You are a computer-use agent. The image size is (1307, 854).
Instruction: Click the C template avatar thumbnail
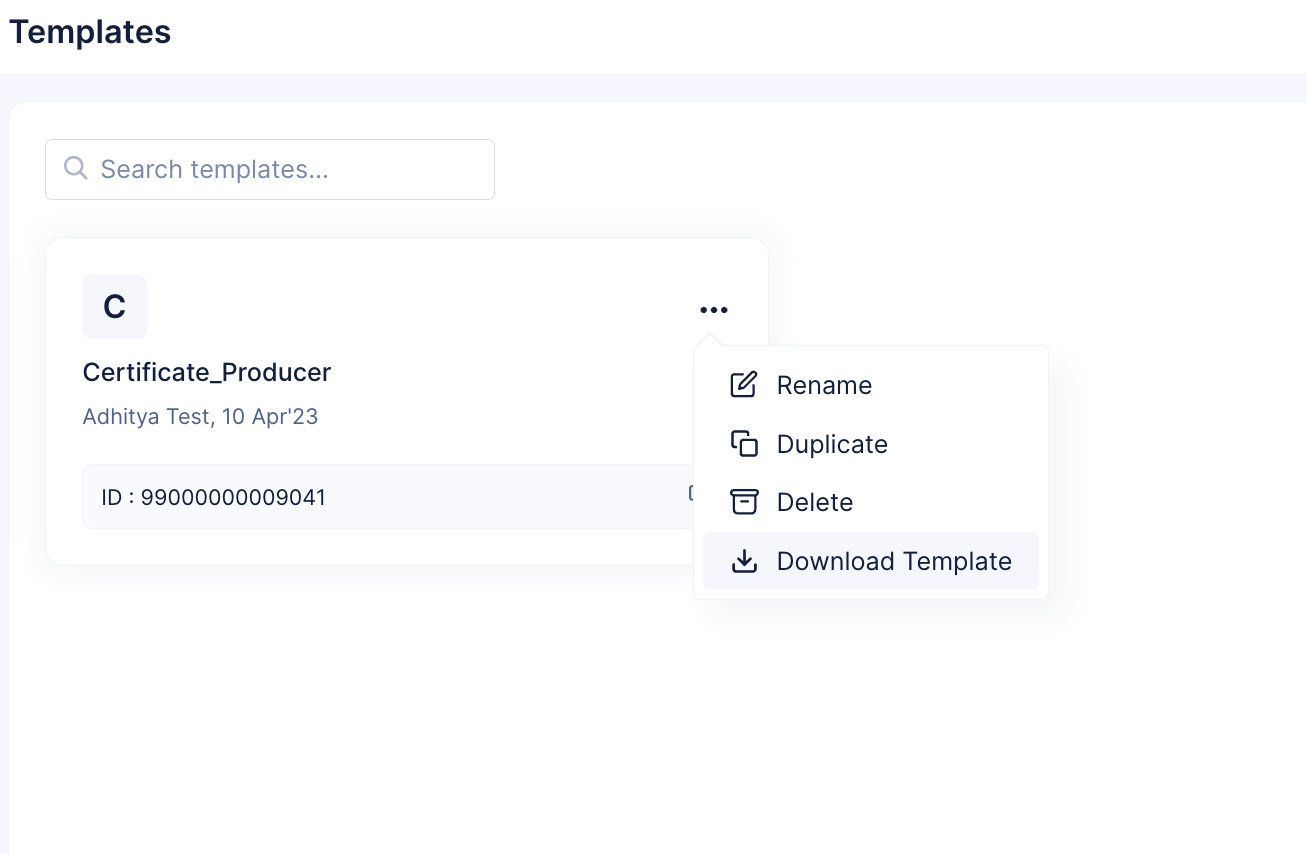coord(114,306)
